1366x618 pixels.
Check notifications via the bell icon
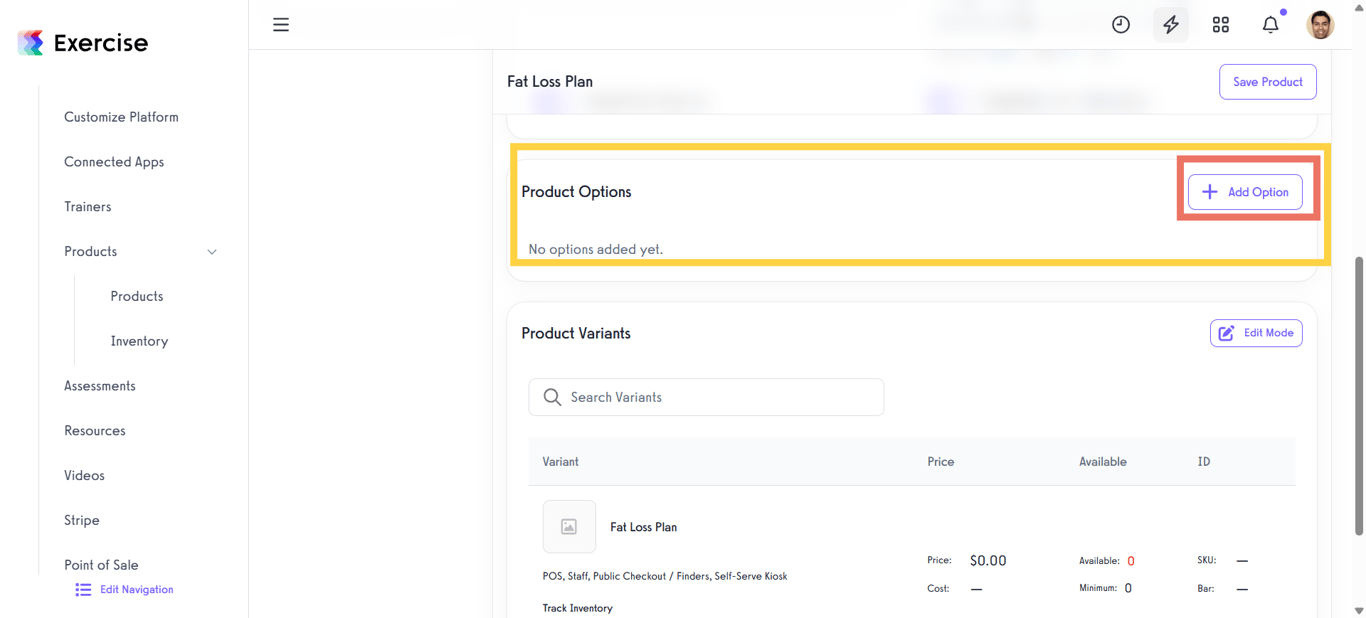tap(1270, 24)
